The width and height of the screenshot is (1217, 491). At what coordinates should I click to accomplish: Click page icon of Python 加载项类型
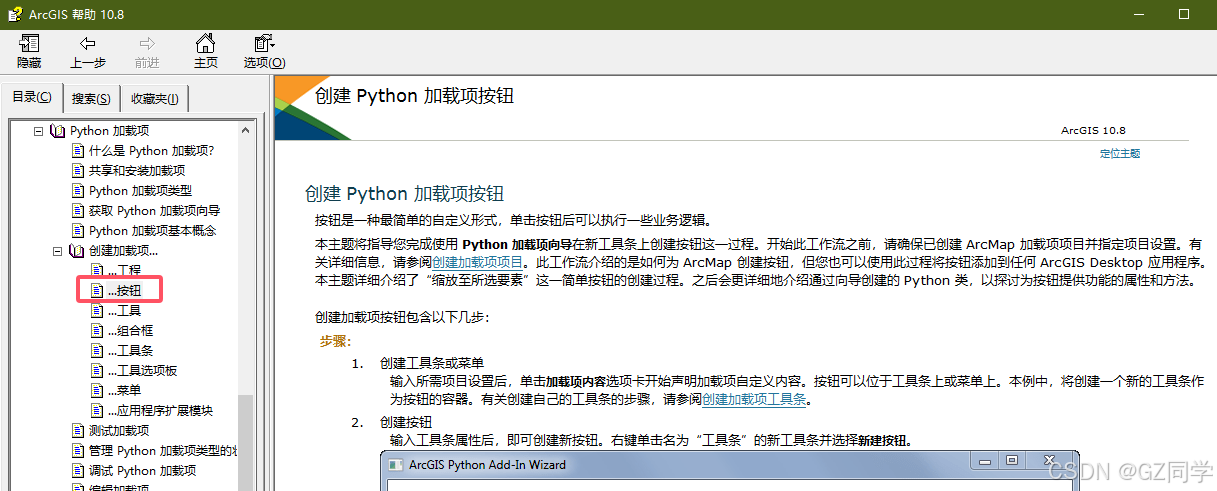tap(78, 191)
